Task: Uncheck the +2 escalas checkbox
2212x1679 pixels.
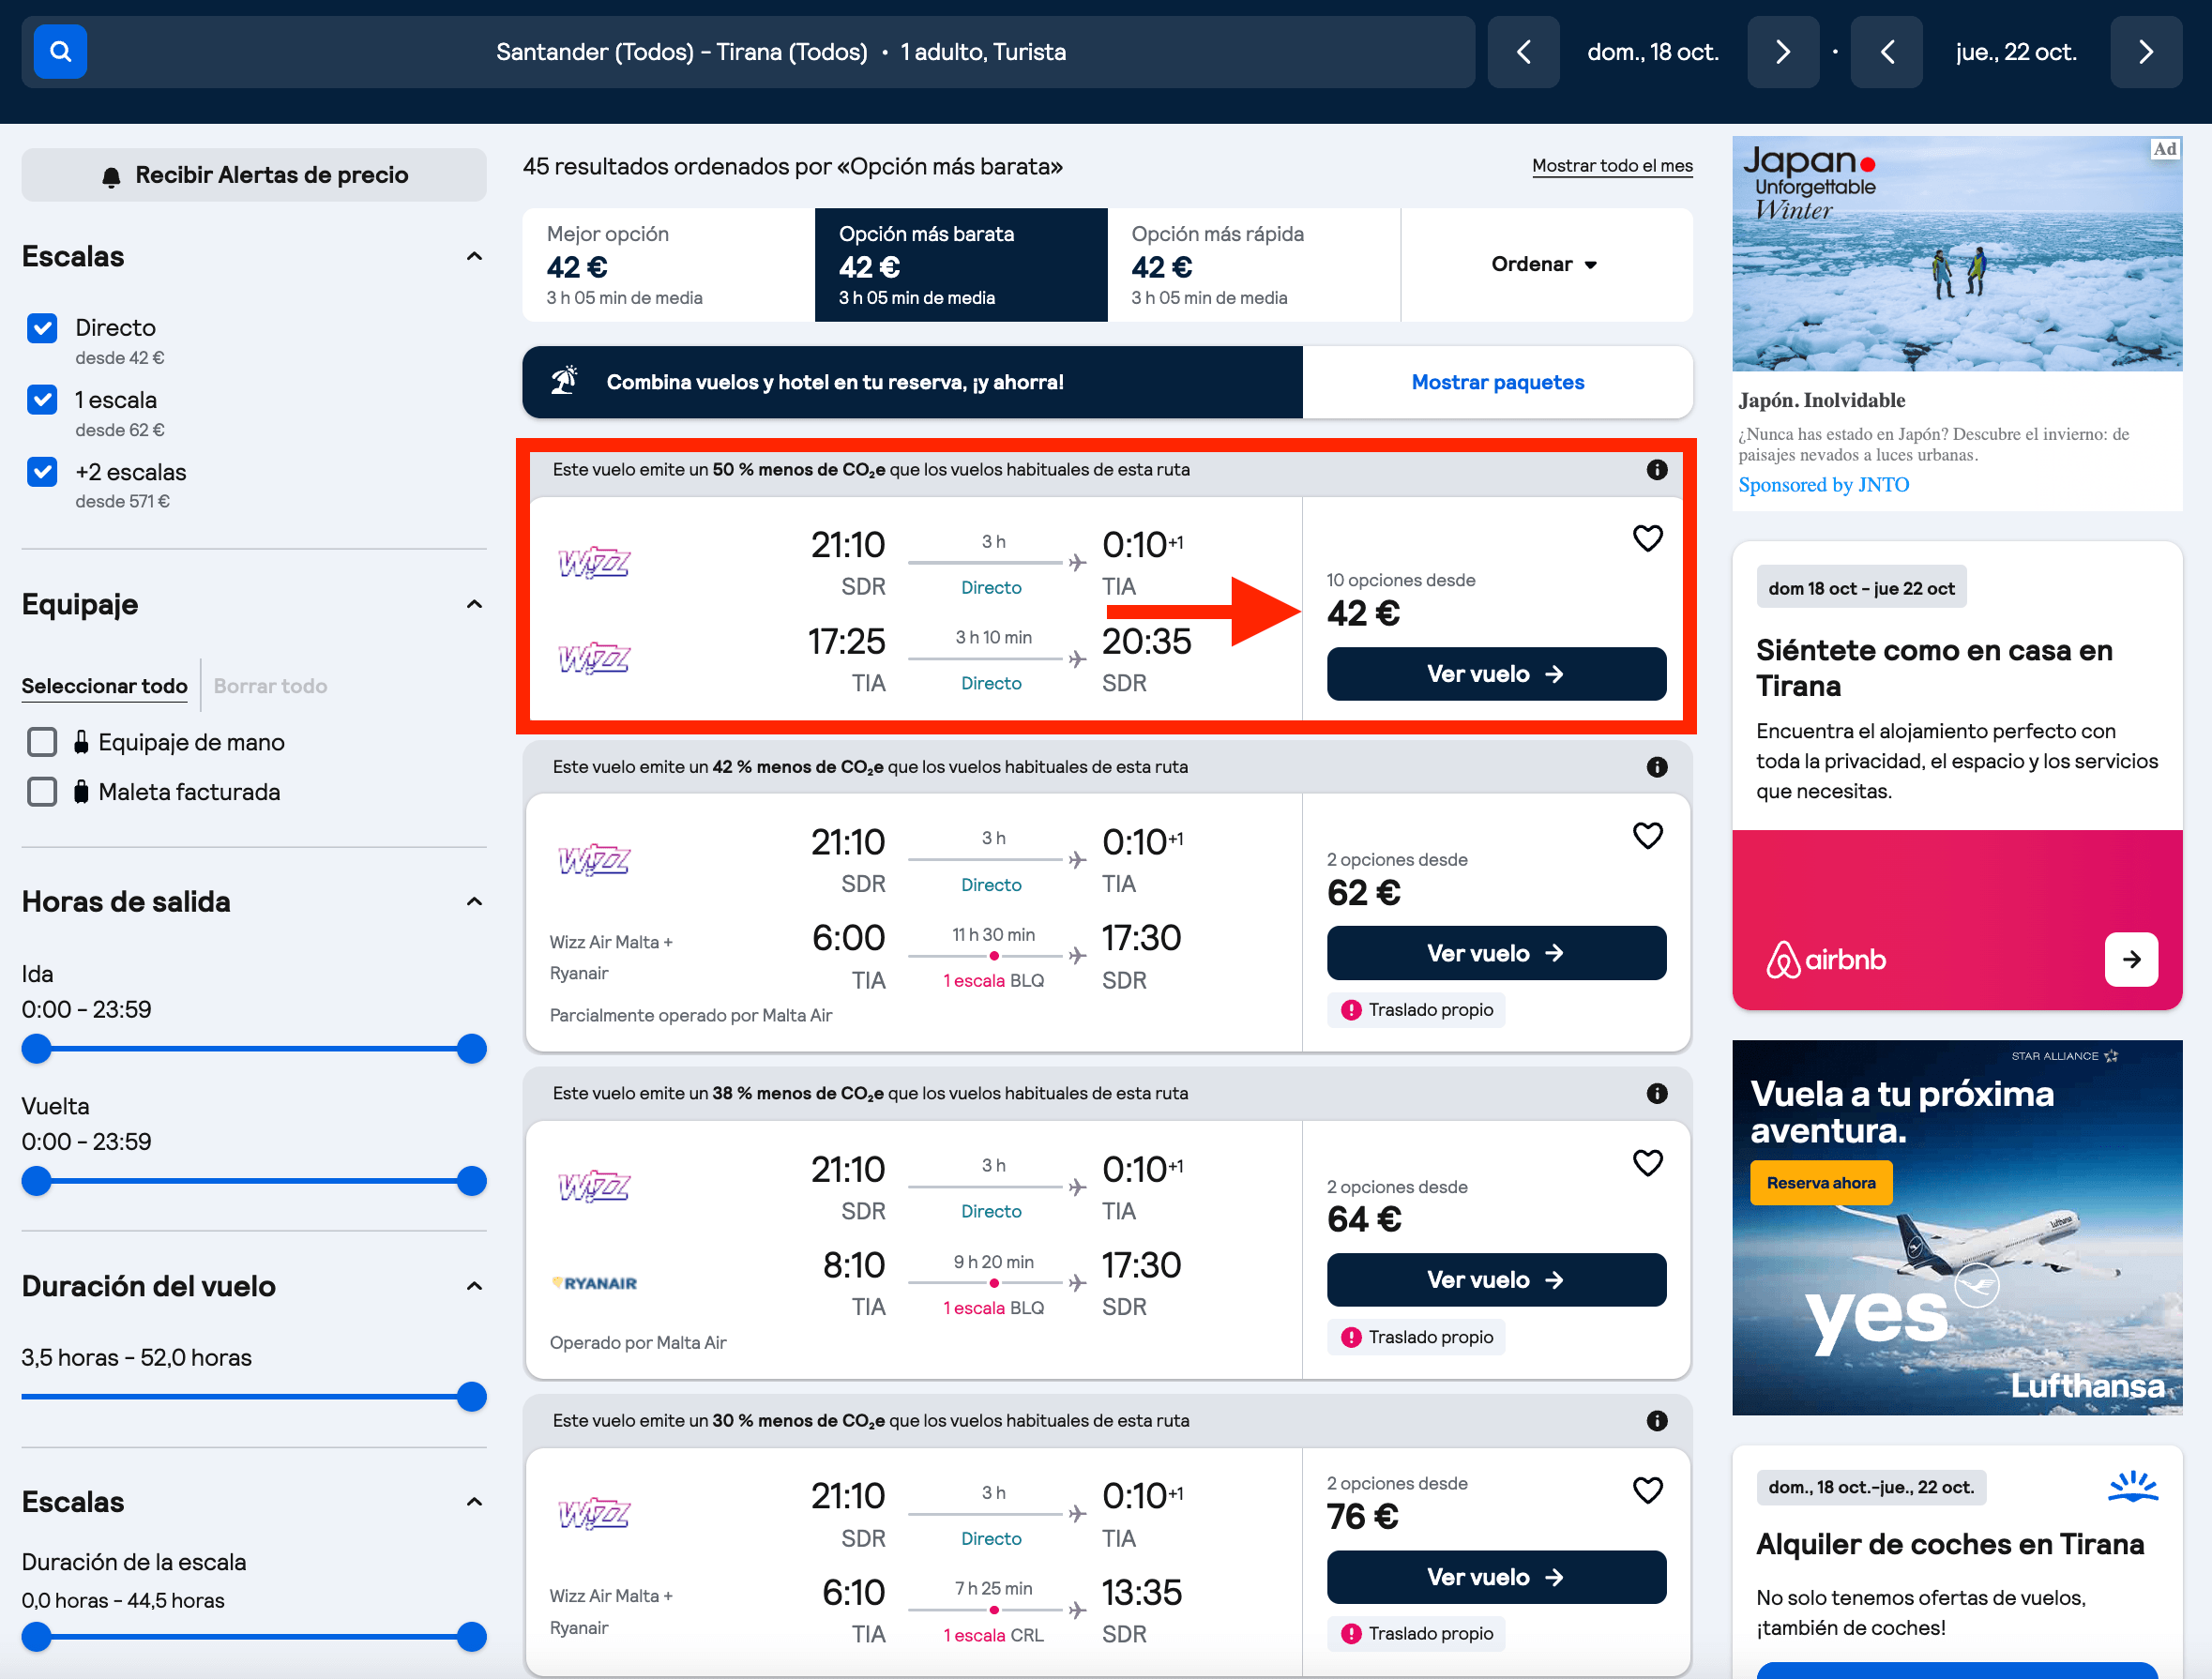Action: point(42,472)
